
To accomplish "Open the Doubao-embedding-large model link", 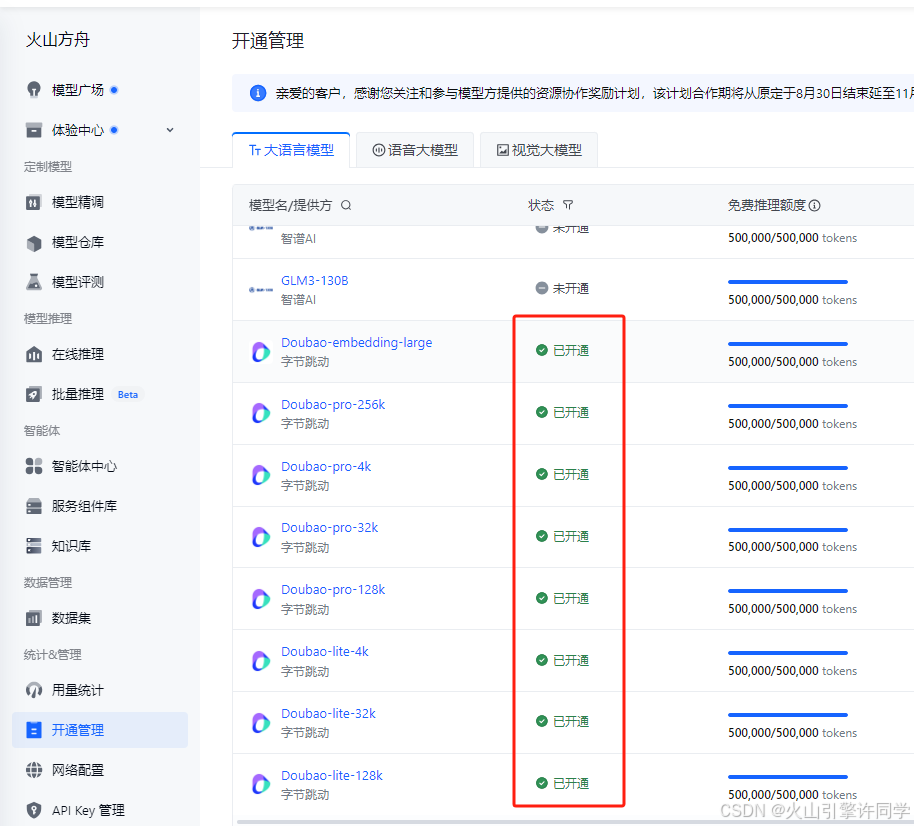I will tap(357, 343).
